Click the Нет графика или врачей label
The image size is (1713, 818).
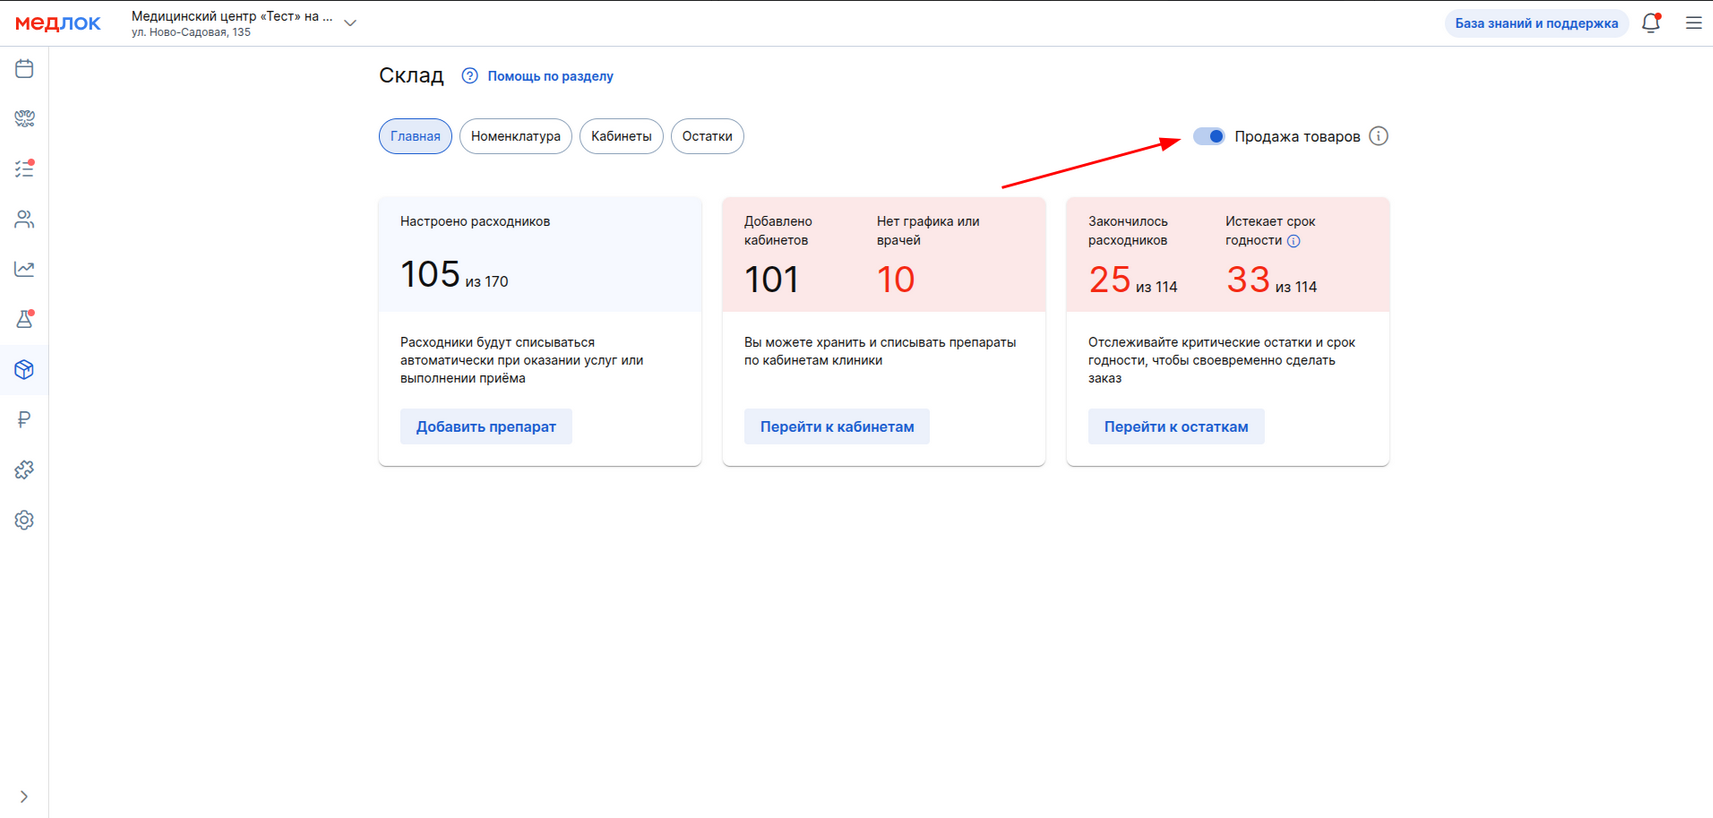pyautogui.click(x=928, y=231)
